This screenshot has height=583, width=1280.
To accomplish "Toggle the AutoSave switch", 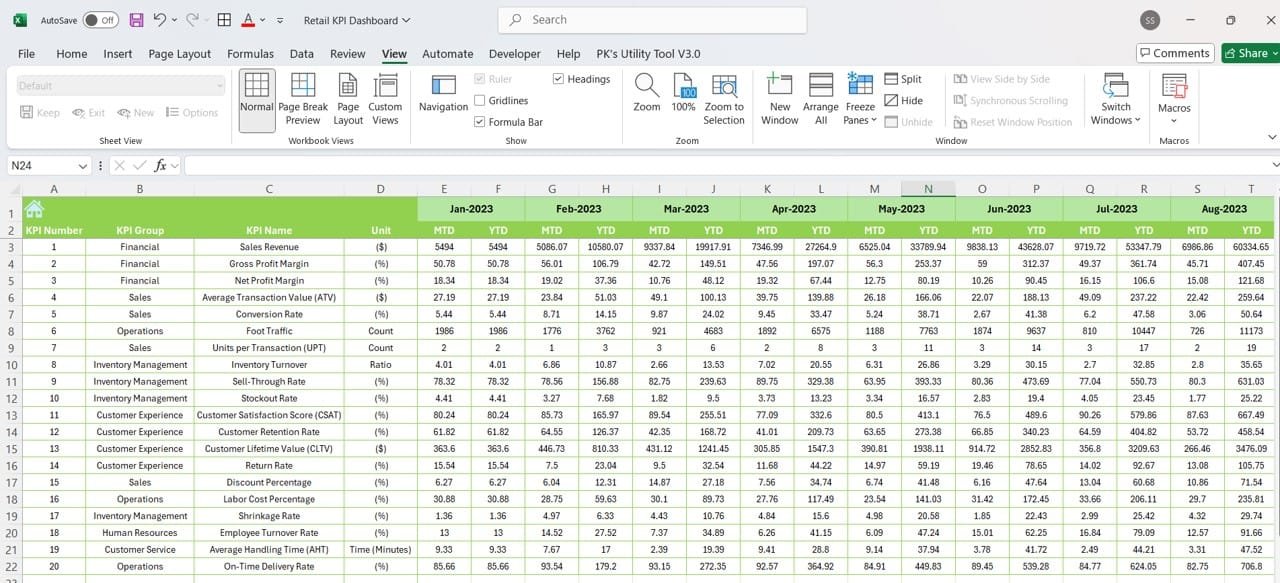I will coord(99,20).
